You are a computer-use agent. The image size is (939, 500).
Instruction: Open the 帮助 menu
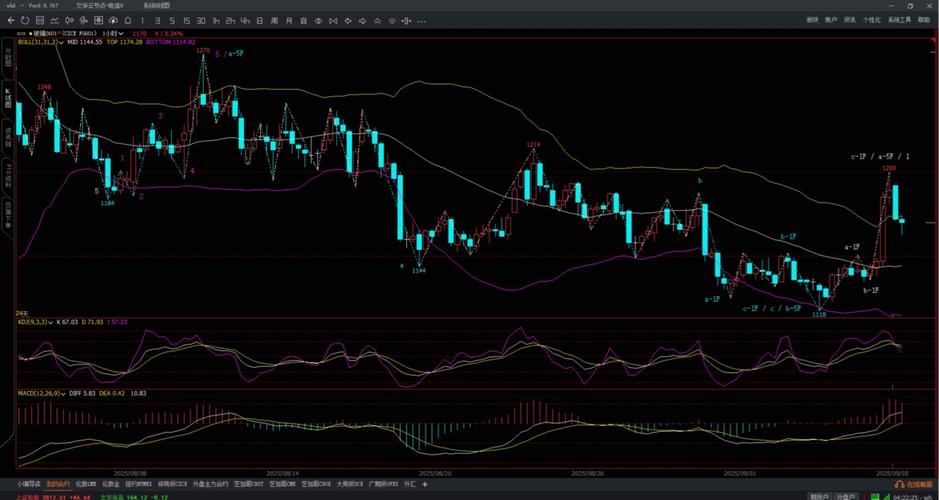924,20
